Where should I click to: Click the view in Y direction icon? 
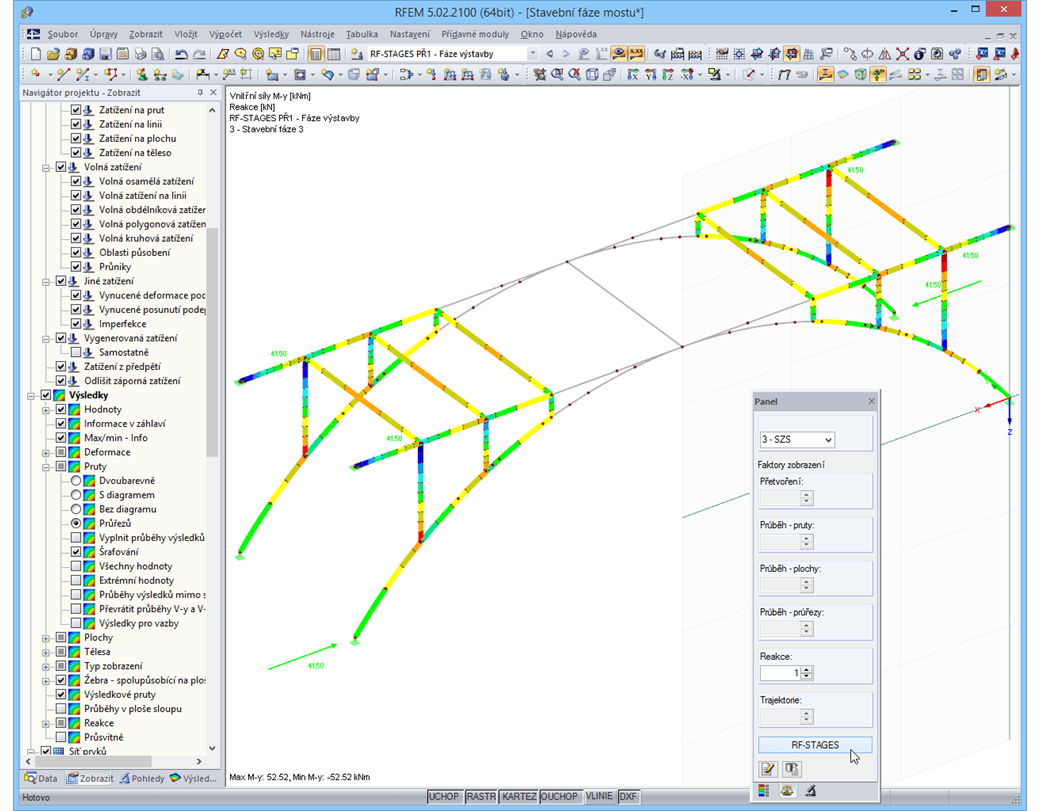(651, 74)
